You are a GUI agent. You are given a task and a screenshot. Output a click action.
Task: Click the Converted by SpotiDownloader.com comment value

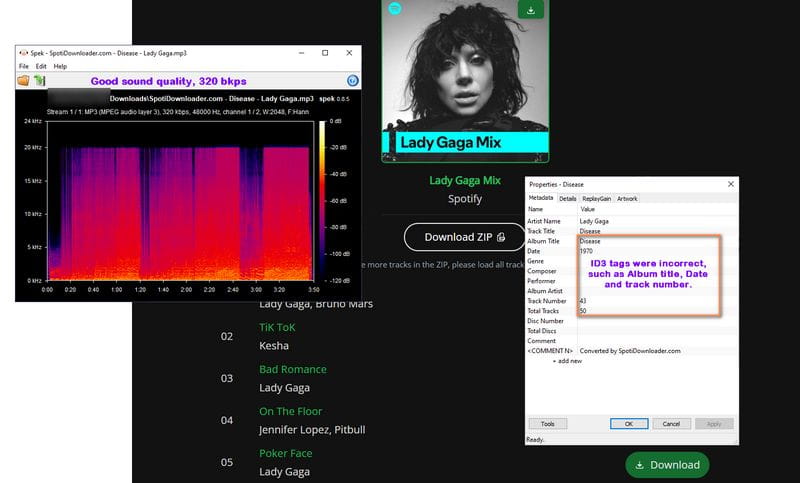point(630,351)
